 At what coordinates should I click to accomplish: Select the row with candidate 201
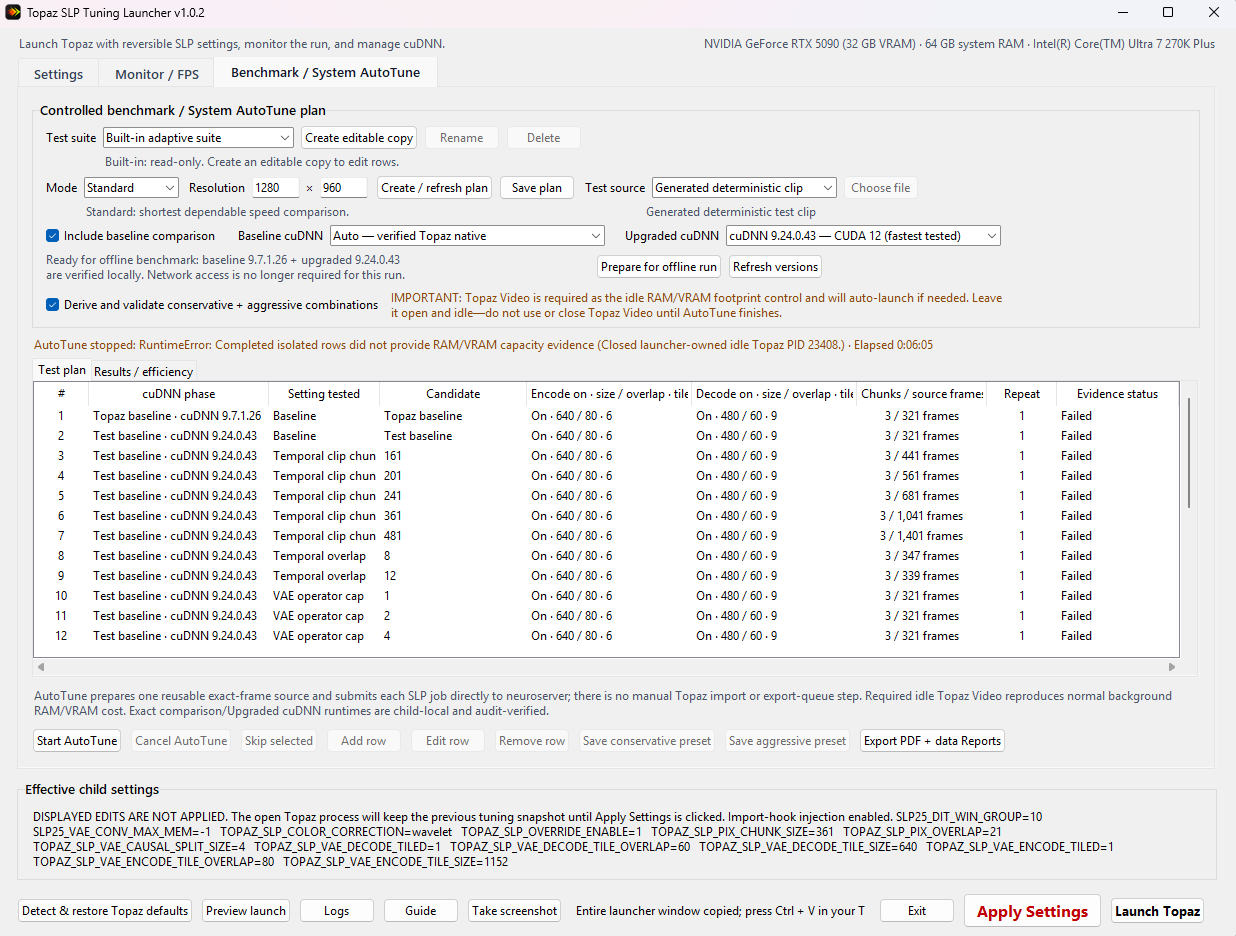[607, 476]
